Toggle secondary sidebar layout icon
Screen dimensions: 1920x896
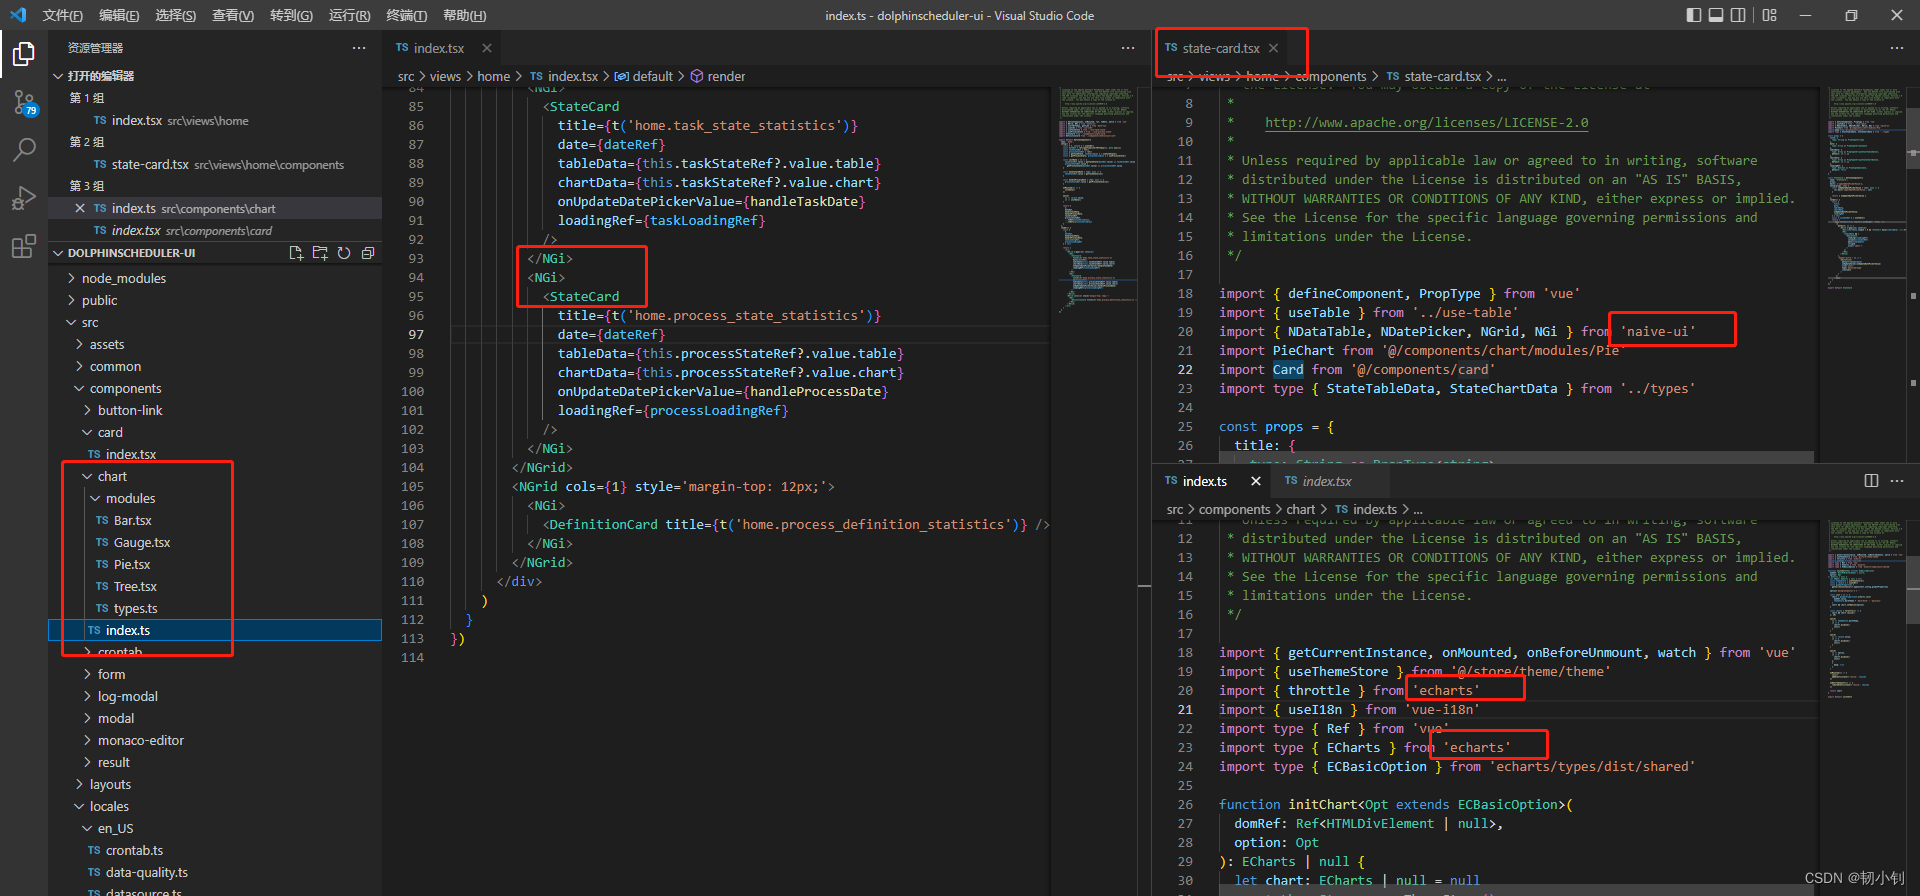pyautogui.click(x=1739, y=15)
